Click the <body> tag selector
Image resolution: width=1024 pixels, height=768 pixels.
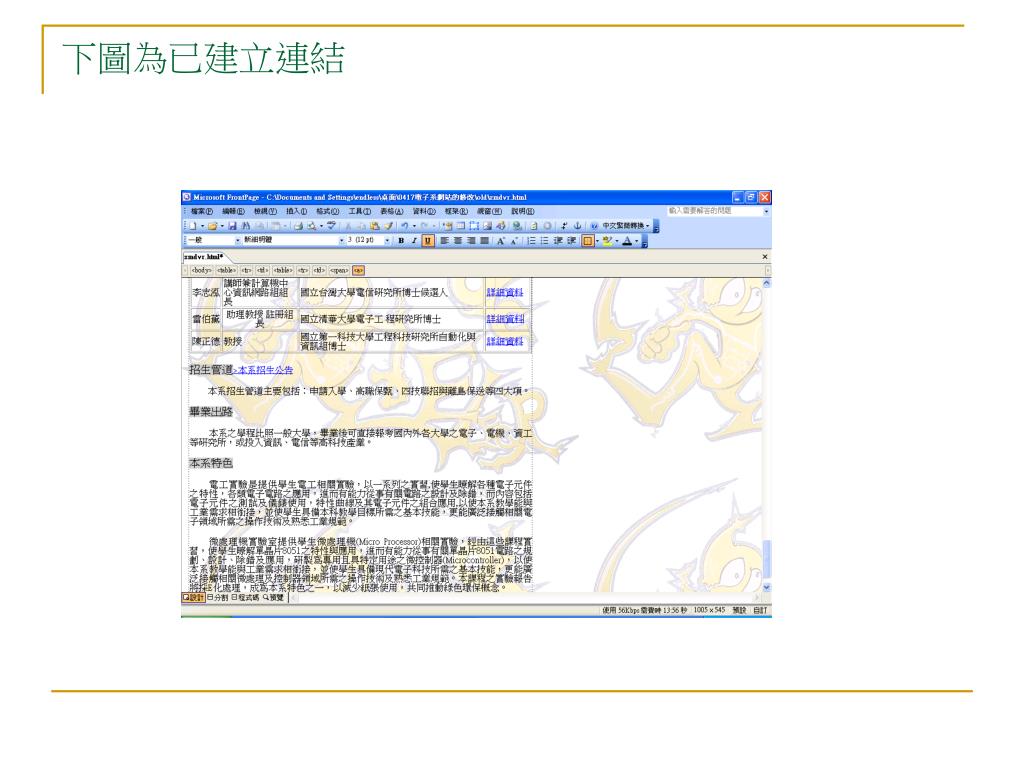201,270
